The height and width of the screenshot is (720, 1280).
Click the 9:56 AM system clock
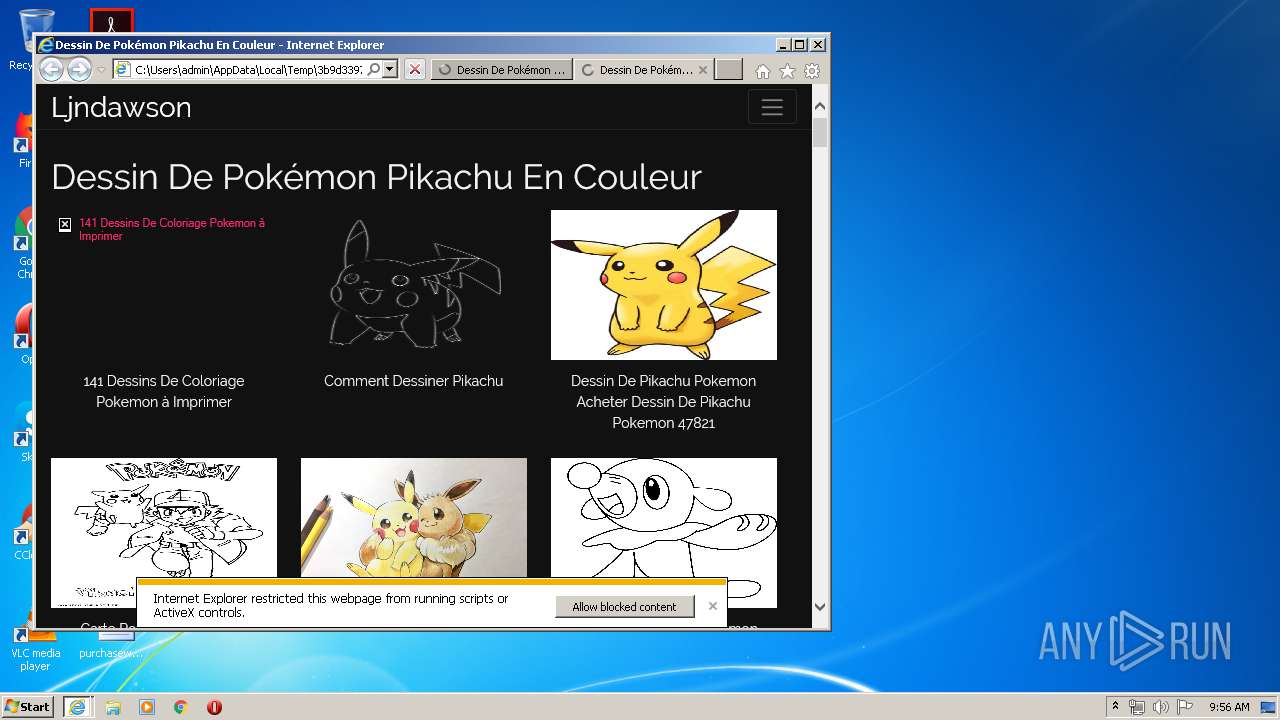(x=1229, y=707)
